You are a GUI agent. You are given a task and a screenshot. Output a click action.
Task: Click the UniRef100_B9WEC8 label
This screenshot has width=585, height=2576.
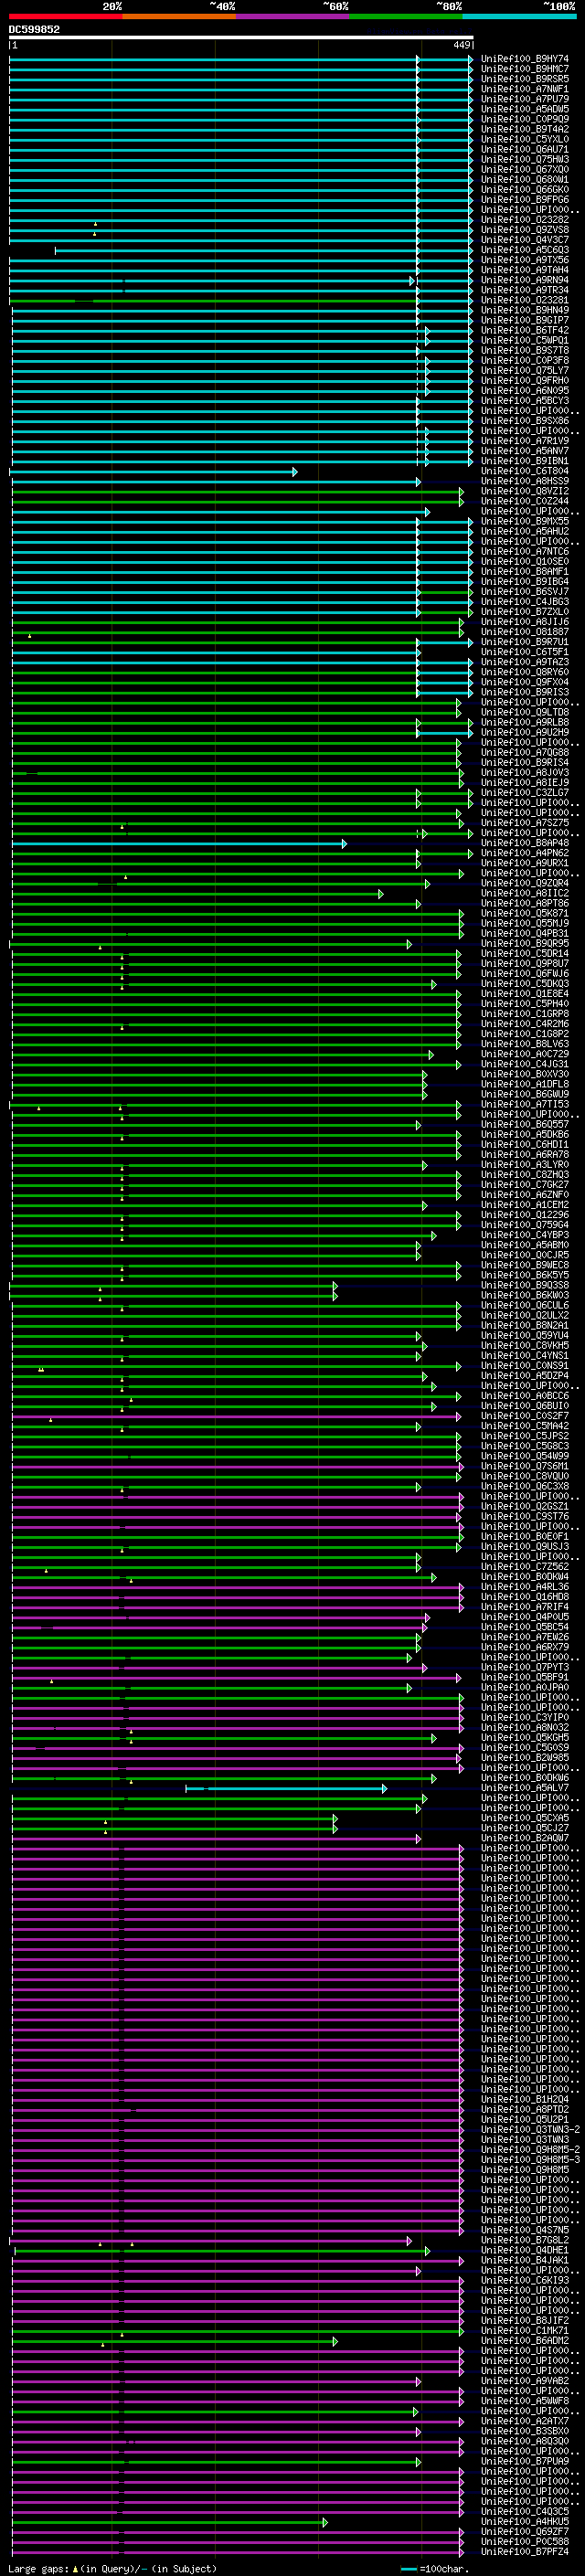(x=525, y=1266)
